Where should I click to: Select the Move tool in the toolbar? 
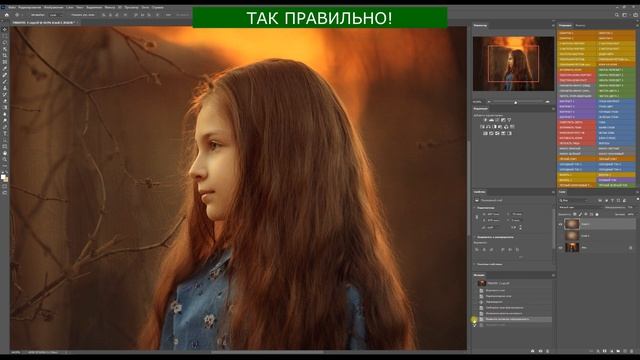4,29
